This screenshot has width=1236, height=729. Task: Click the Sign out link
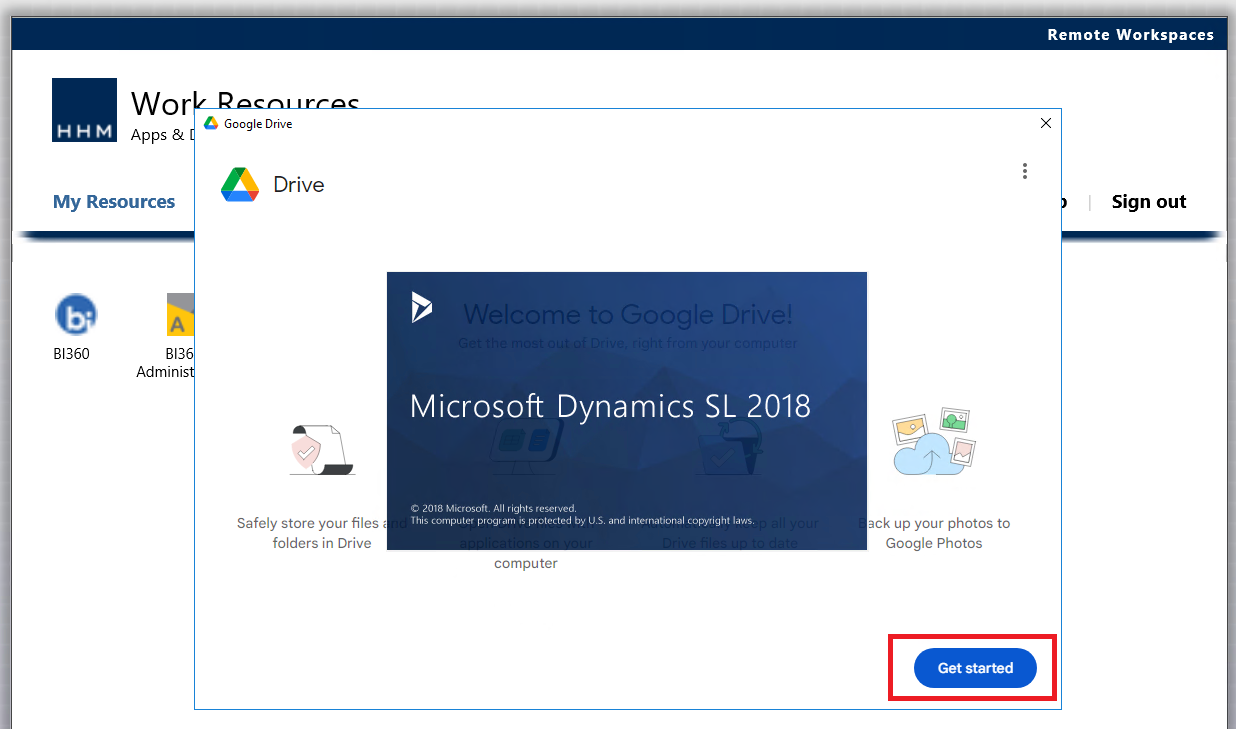pyautogui.click(x=1149, y=202)
